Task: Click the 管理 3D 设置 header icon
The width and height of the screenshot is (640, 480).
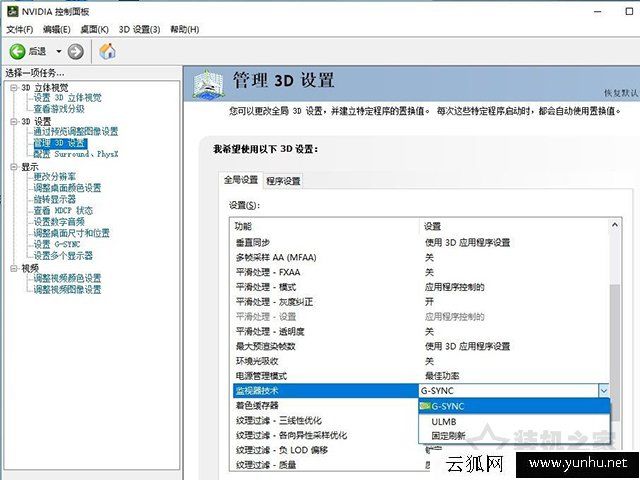Action: click(208, 84)
